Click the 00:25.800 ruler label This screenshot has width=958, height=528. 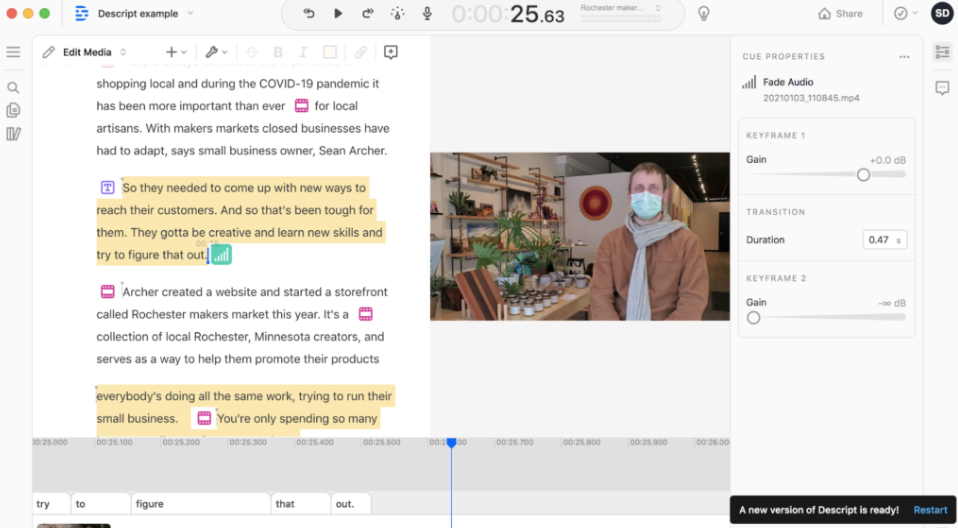click(582, 442)
